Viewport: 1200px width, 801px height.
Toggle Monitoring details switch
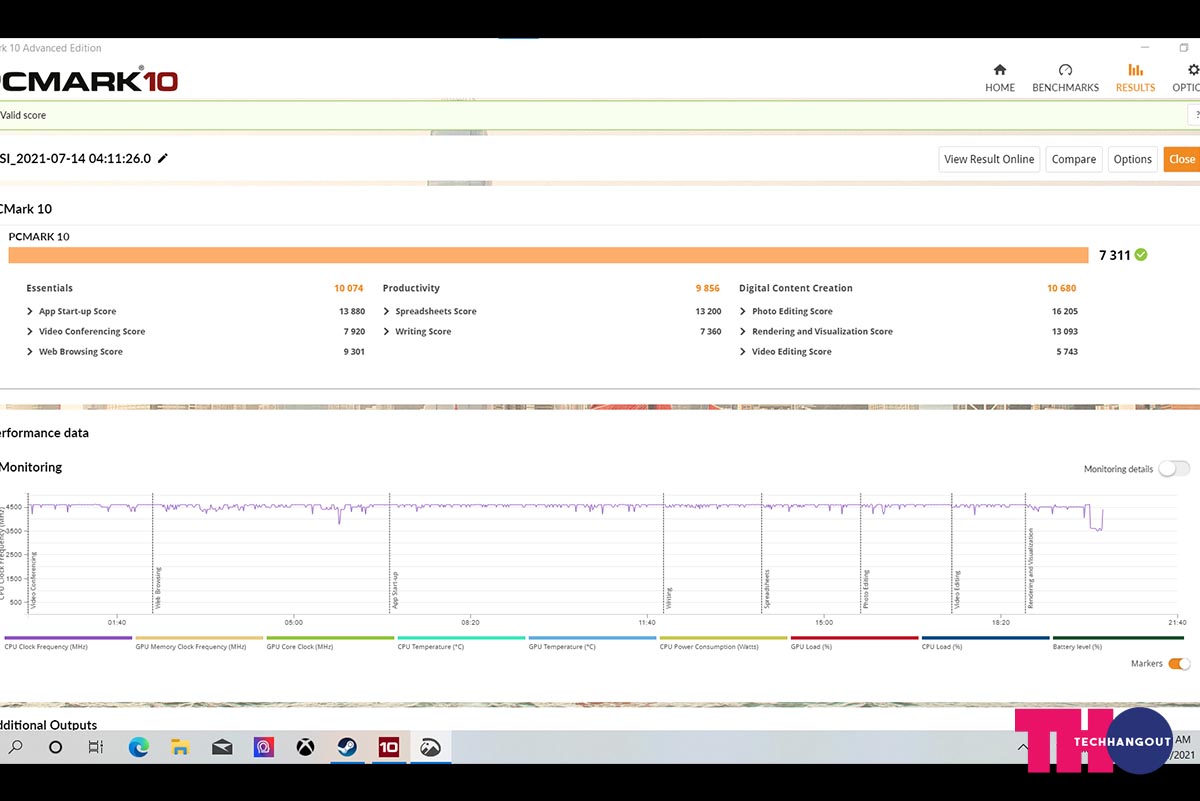(x=1174, y=469)
